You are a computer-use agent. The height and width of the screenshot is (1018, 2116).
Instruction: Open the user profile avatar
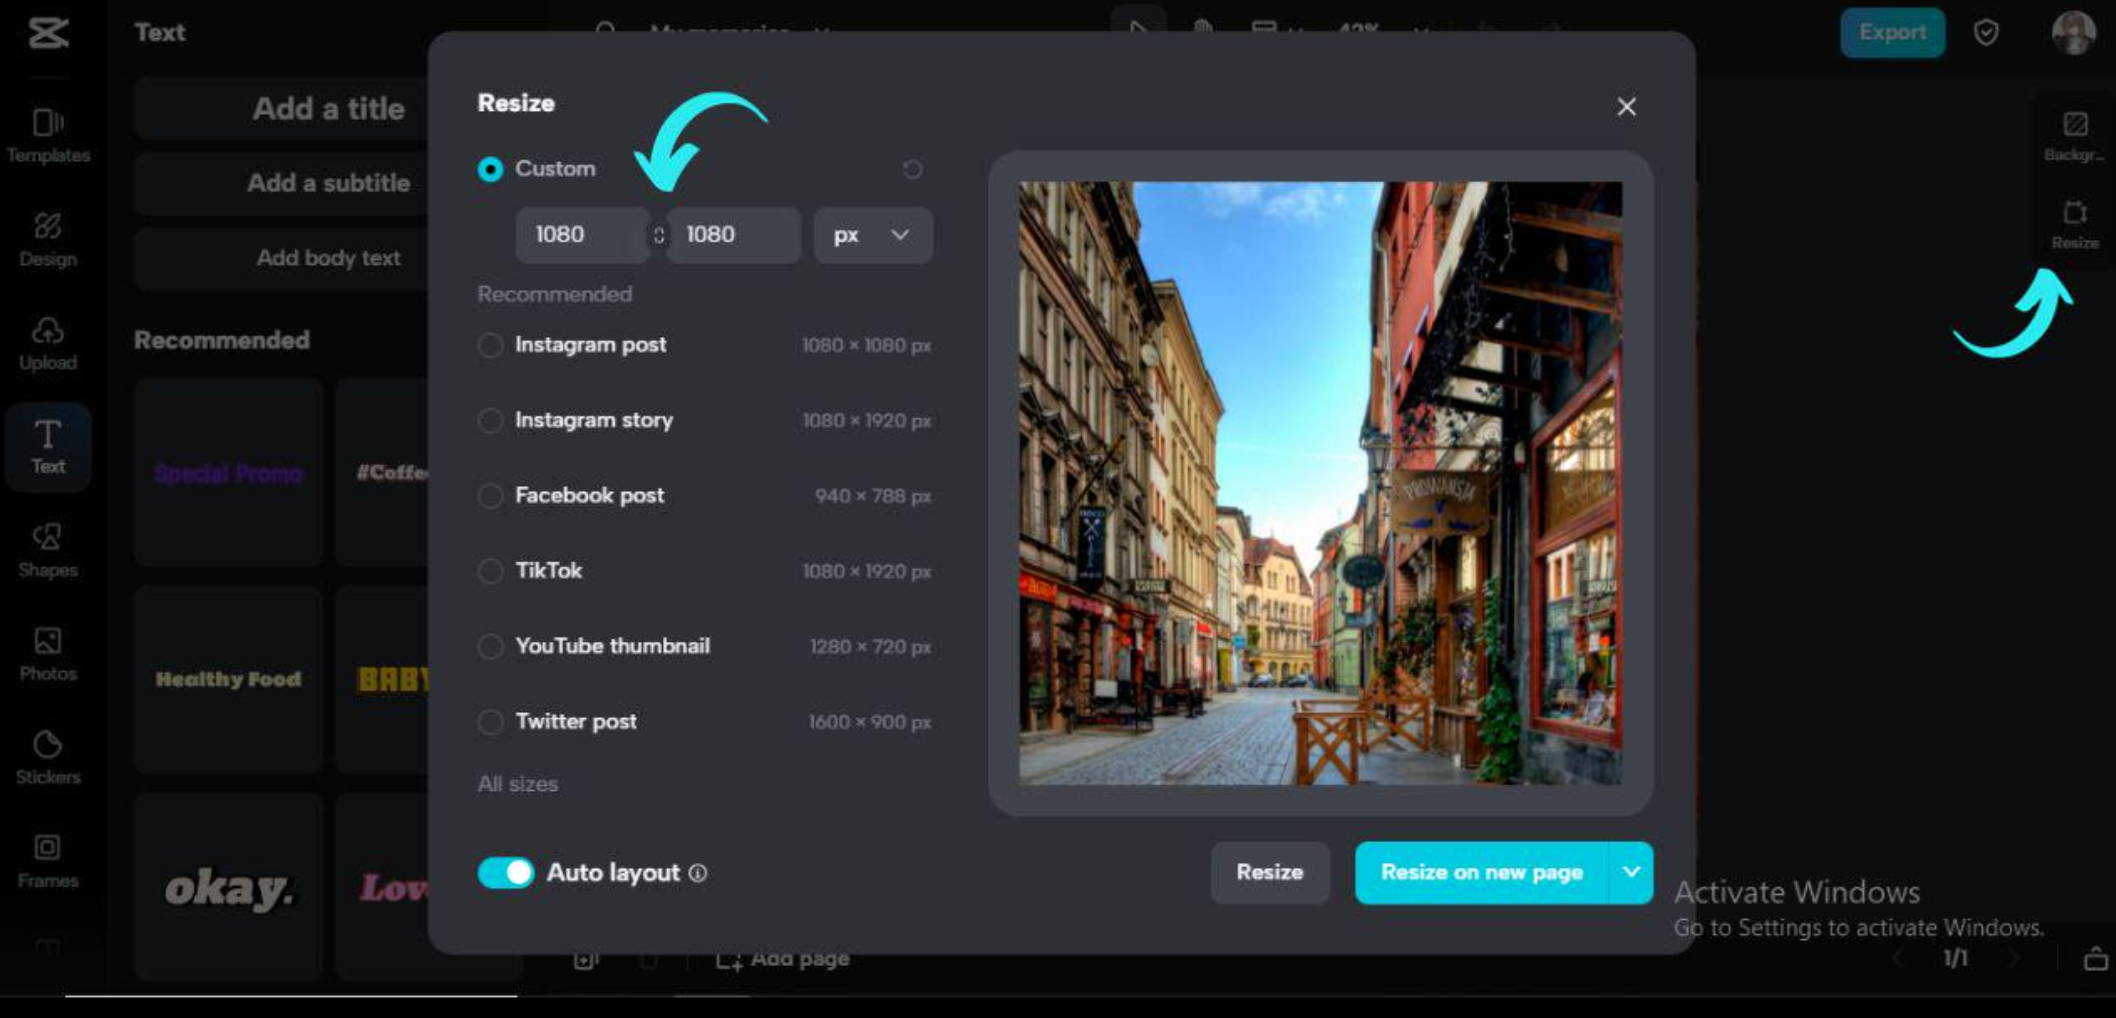(x=2073, y=33)
